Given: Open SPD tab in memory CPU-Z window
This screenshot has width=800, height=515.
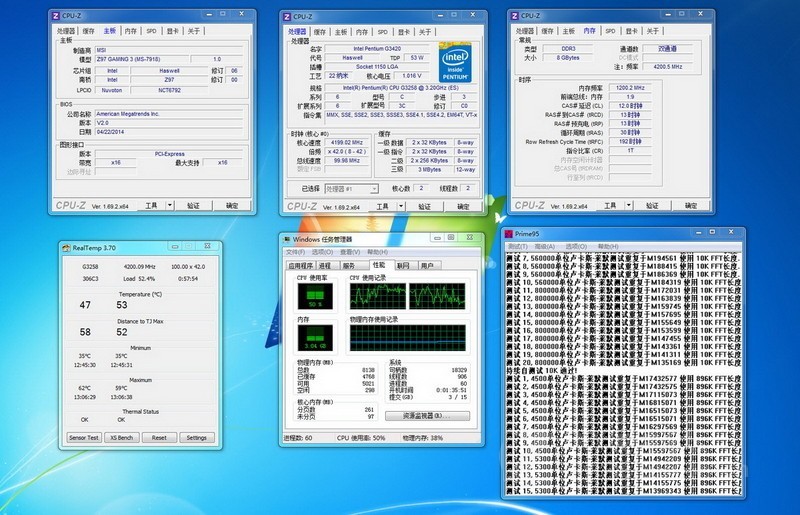Looking at the screenshot, I should click(610, 31).
